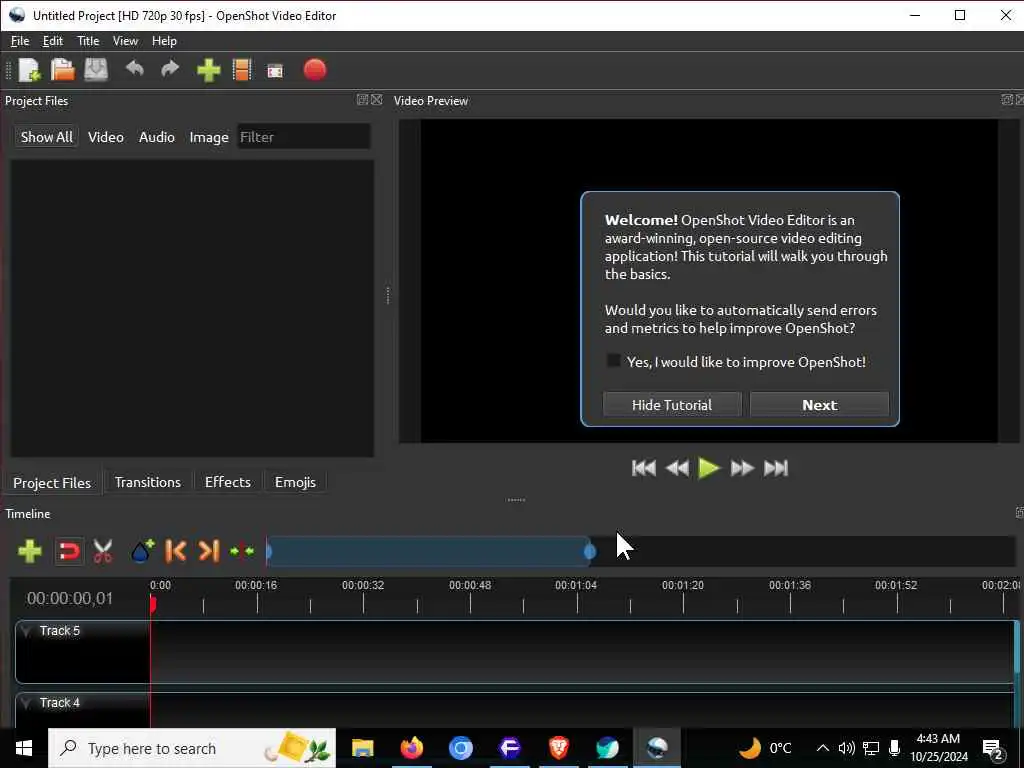The image size is (1024, 768).
Task: Open a project with the folder icon
Action: pos(63,70)
